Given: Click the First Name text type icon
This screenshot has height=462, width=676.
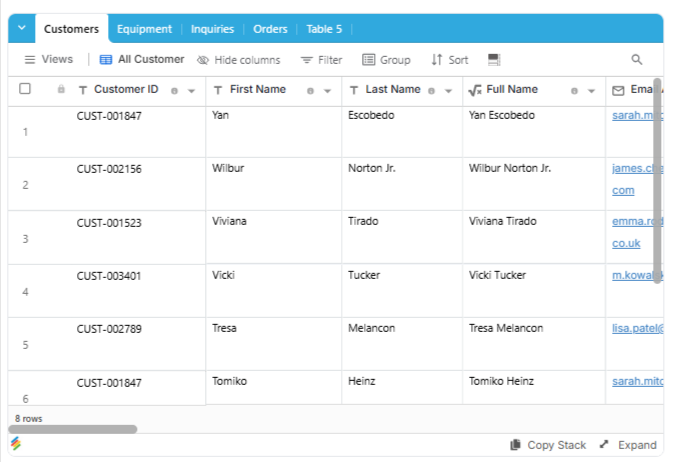Looking at the screenshot, I should (218, 90).
